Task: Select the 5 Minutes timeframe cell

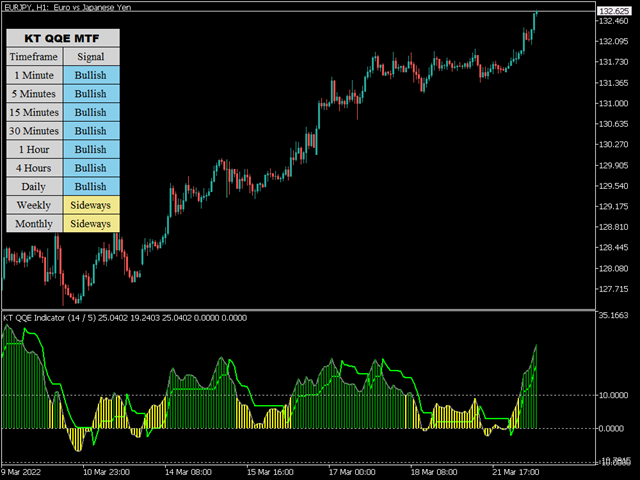Action: point(34,94)
